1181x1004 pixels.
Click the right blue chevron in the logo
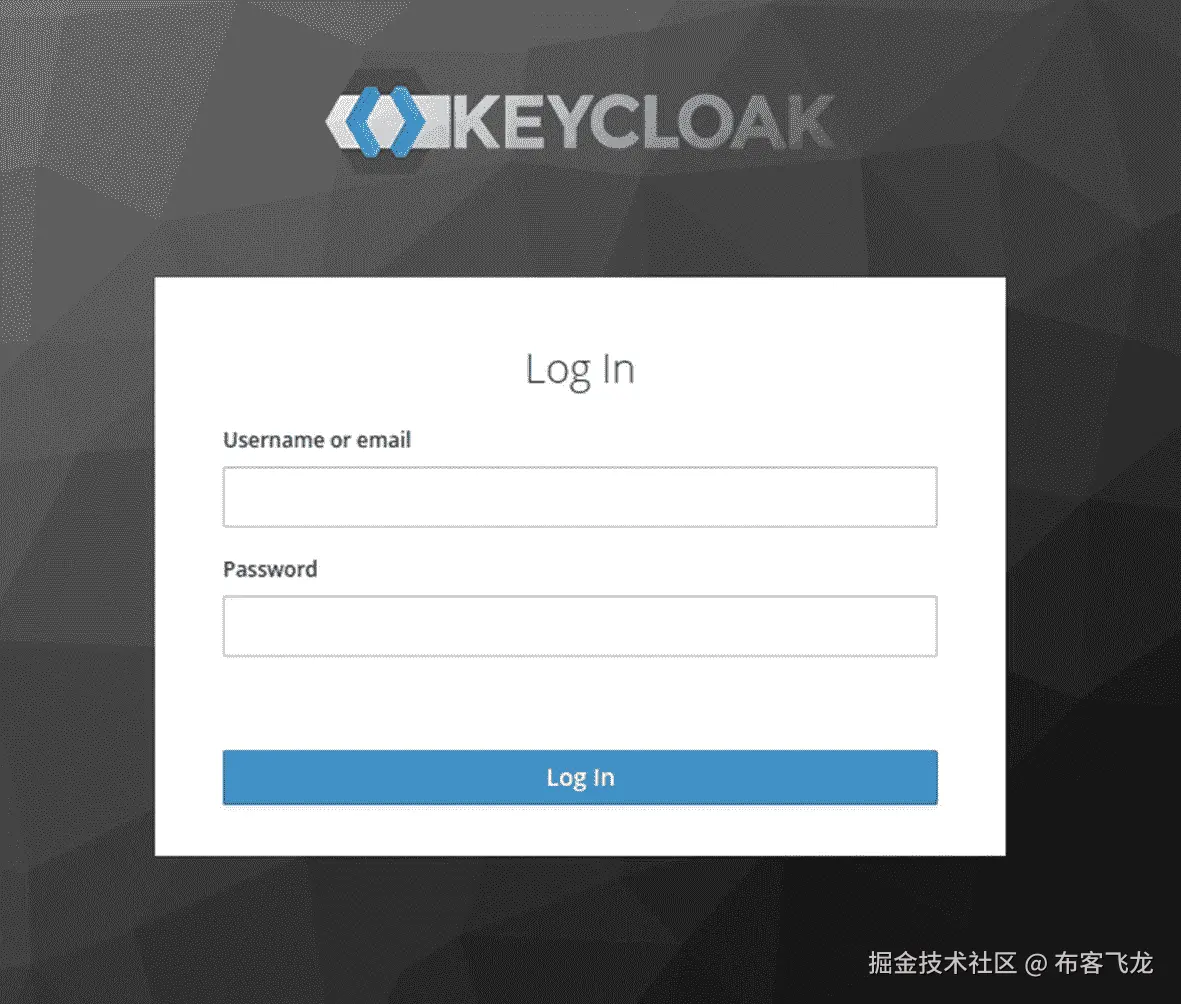[x=404, y=121]
